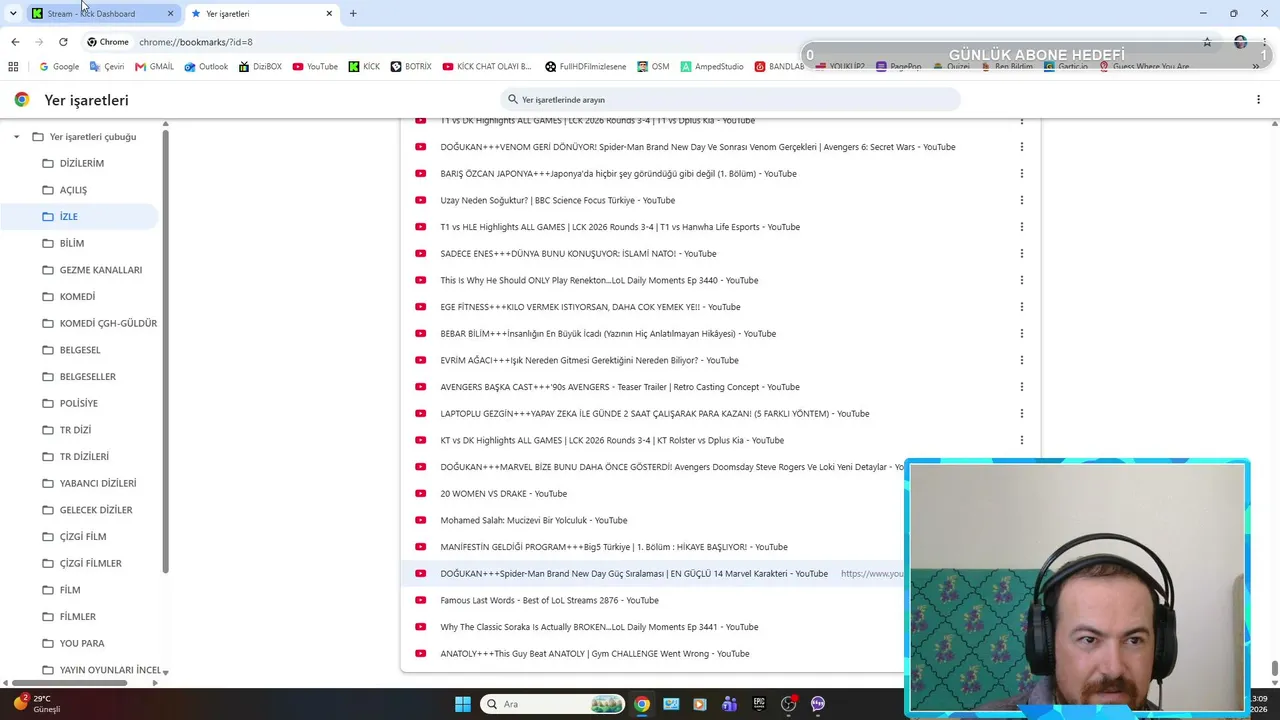Viewport: 1280px width, 720px height.
Task: Open more actions for KT vs DK Highlights
Action: (1021, 440)
